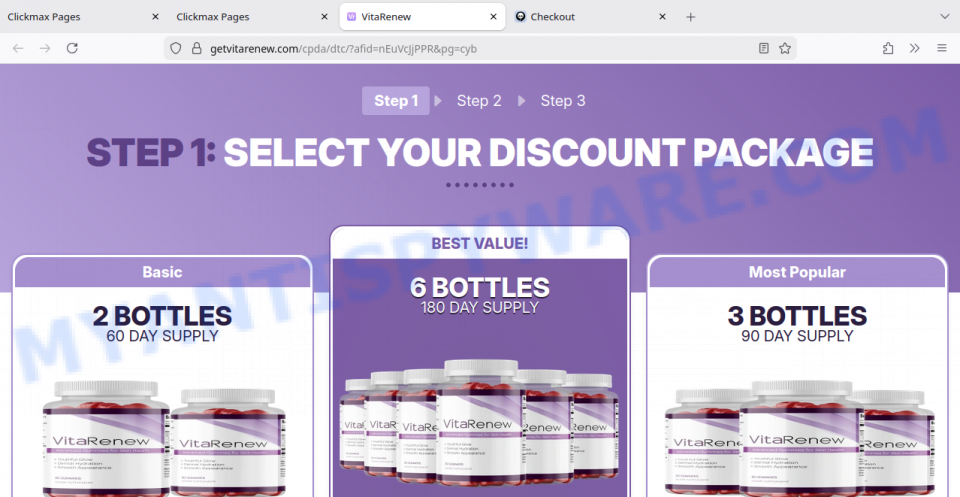Open the list all tabs dropdown
Viewport: 960px width, 497px height.
click(x=945, y=17)
